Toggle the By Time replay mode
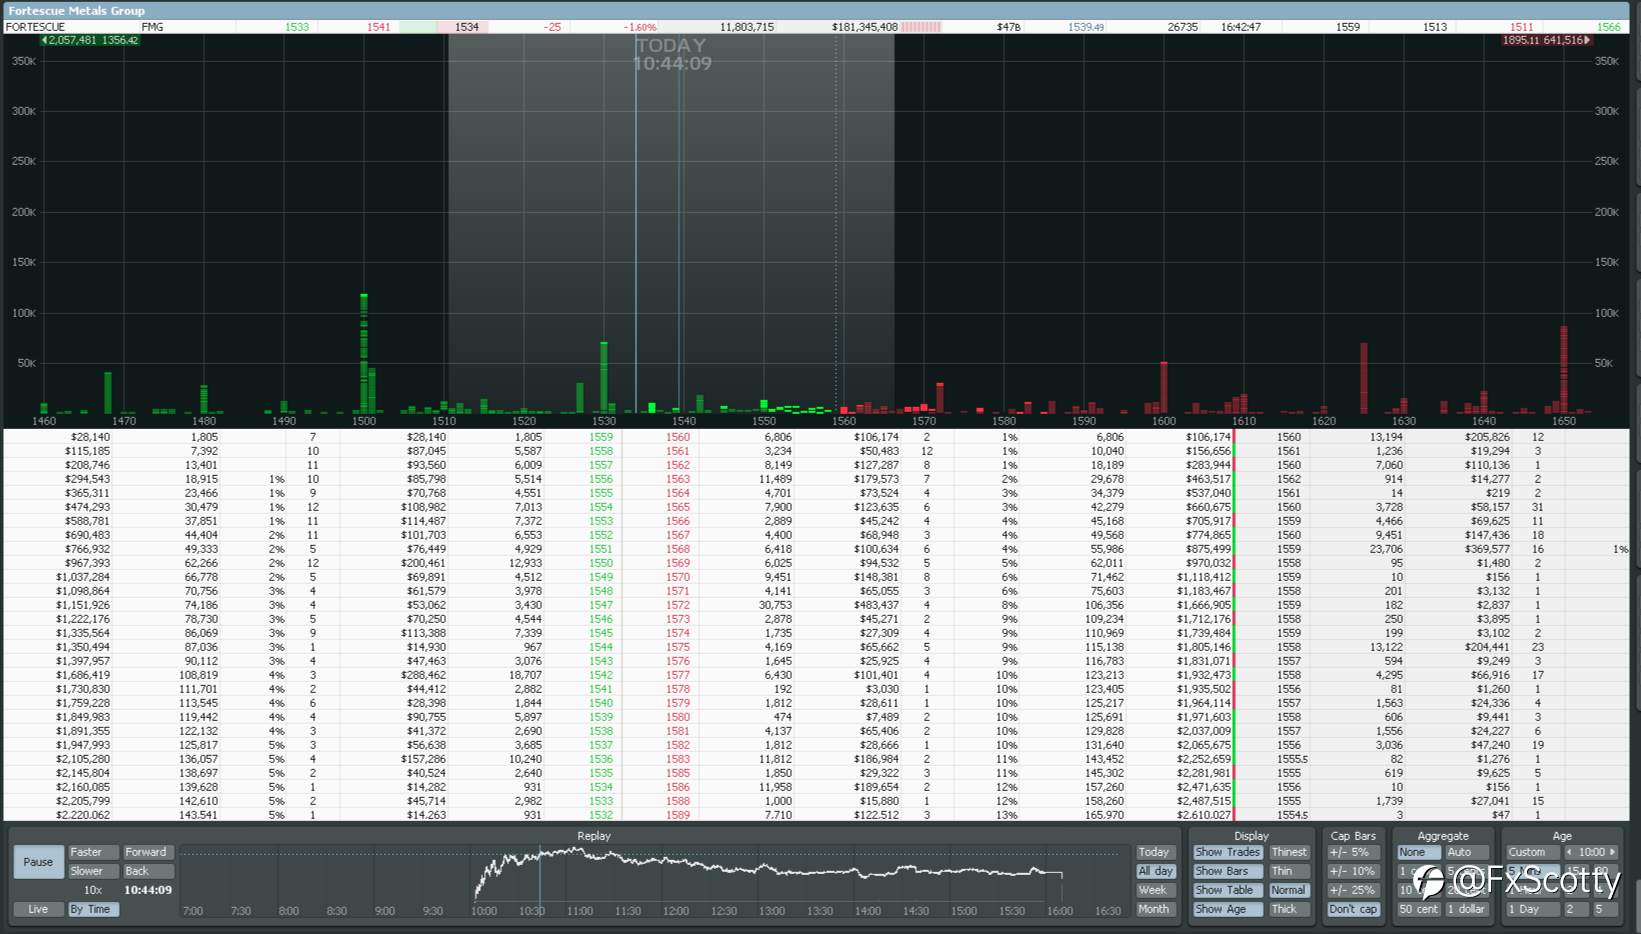Image resolution: width=1641 pixels, height=934 pixels. point(92,909)
